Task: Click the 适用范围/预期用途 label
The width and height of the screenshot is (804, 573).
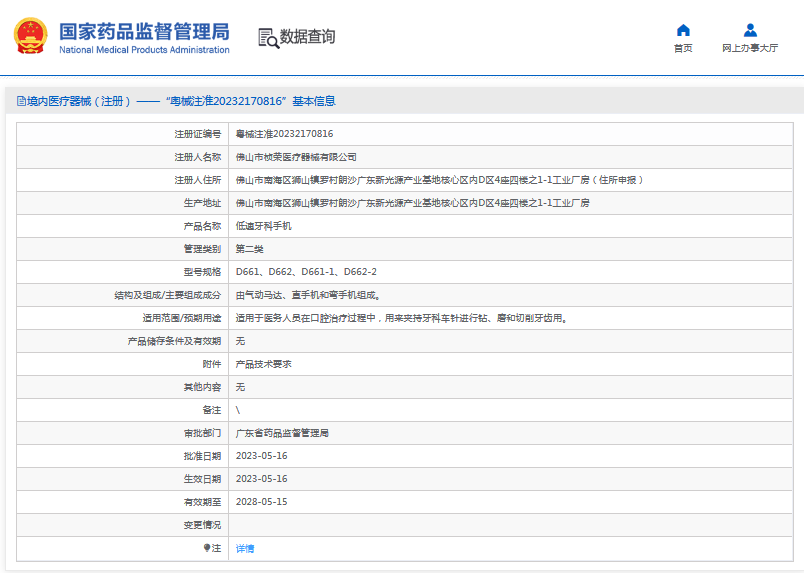Action: pos(182,318)
